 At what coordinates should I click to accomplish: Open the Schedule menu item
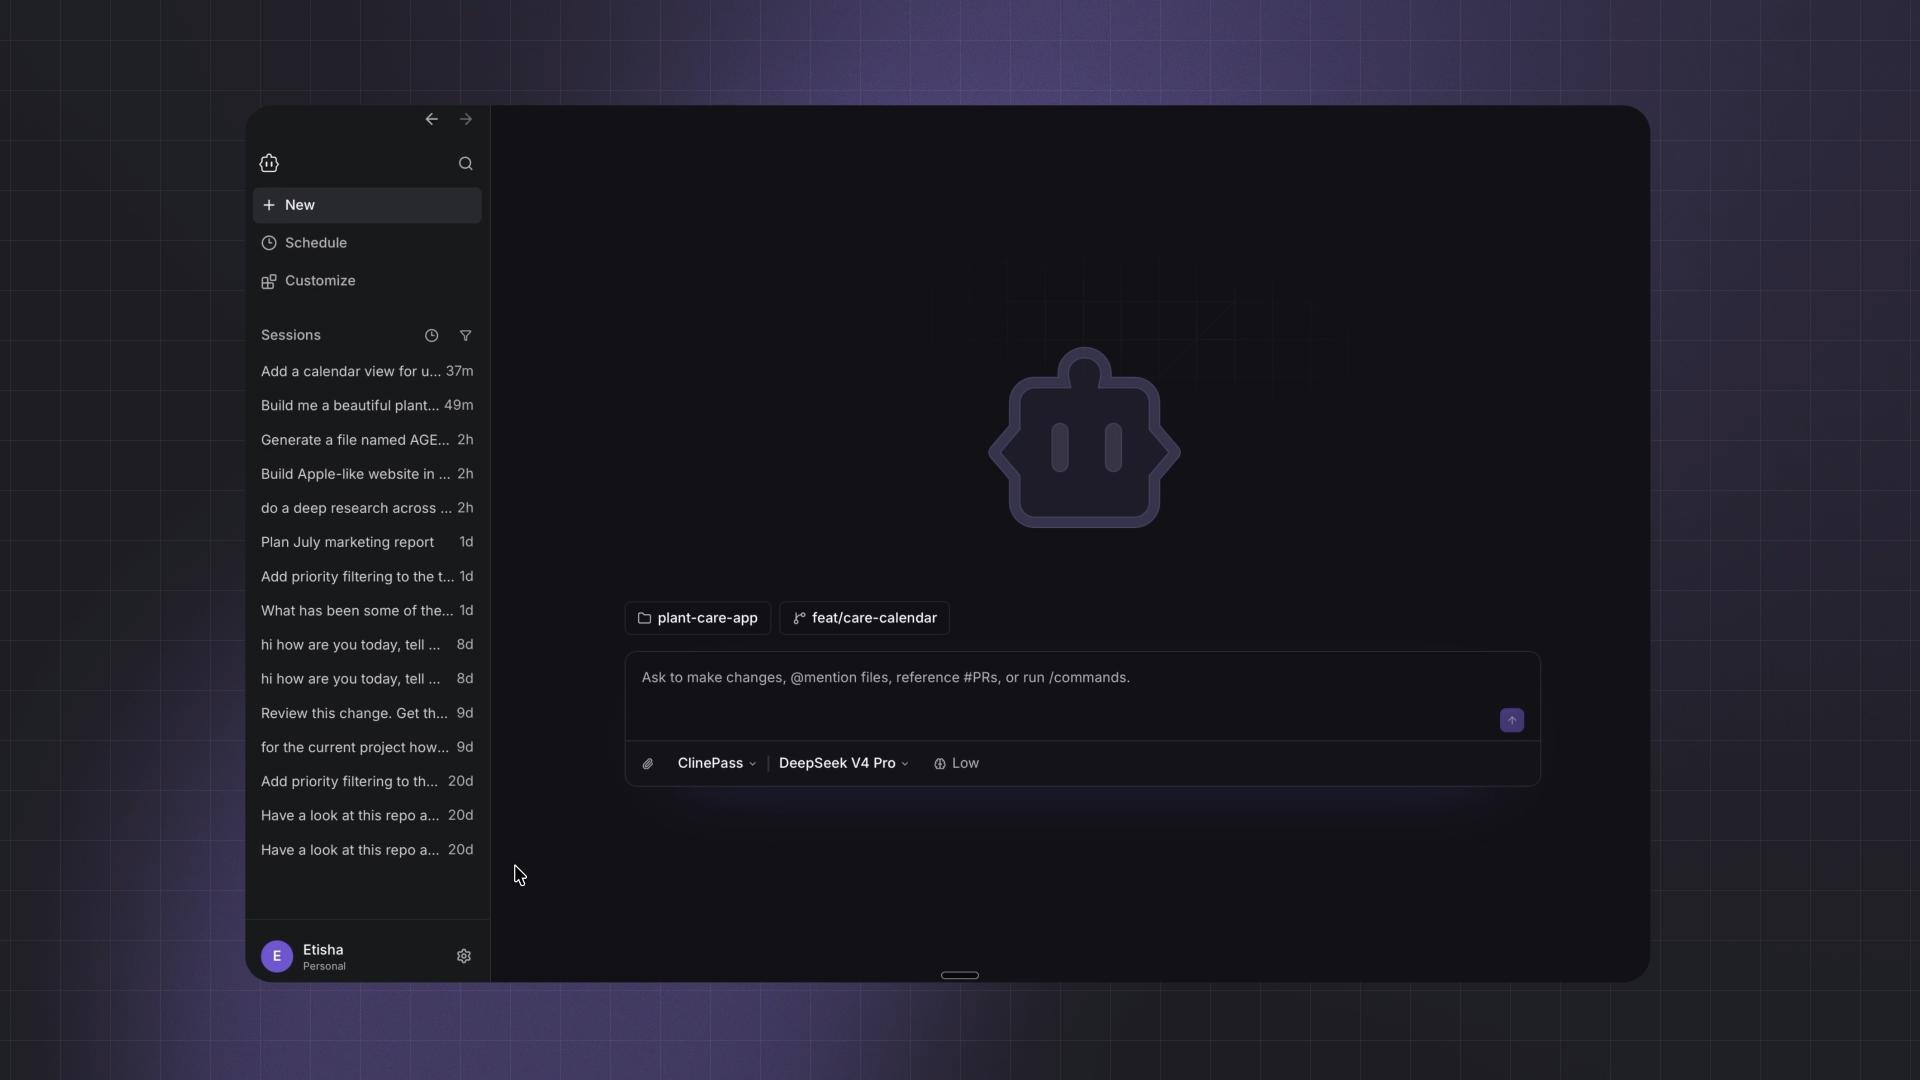tap(367, 243)
